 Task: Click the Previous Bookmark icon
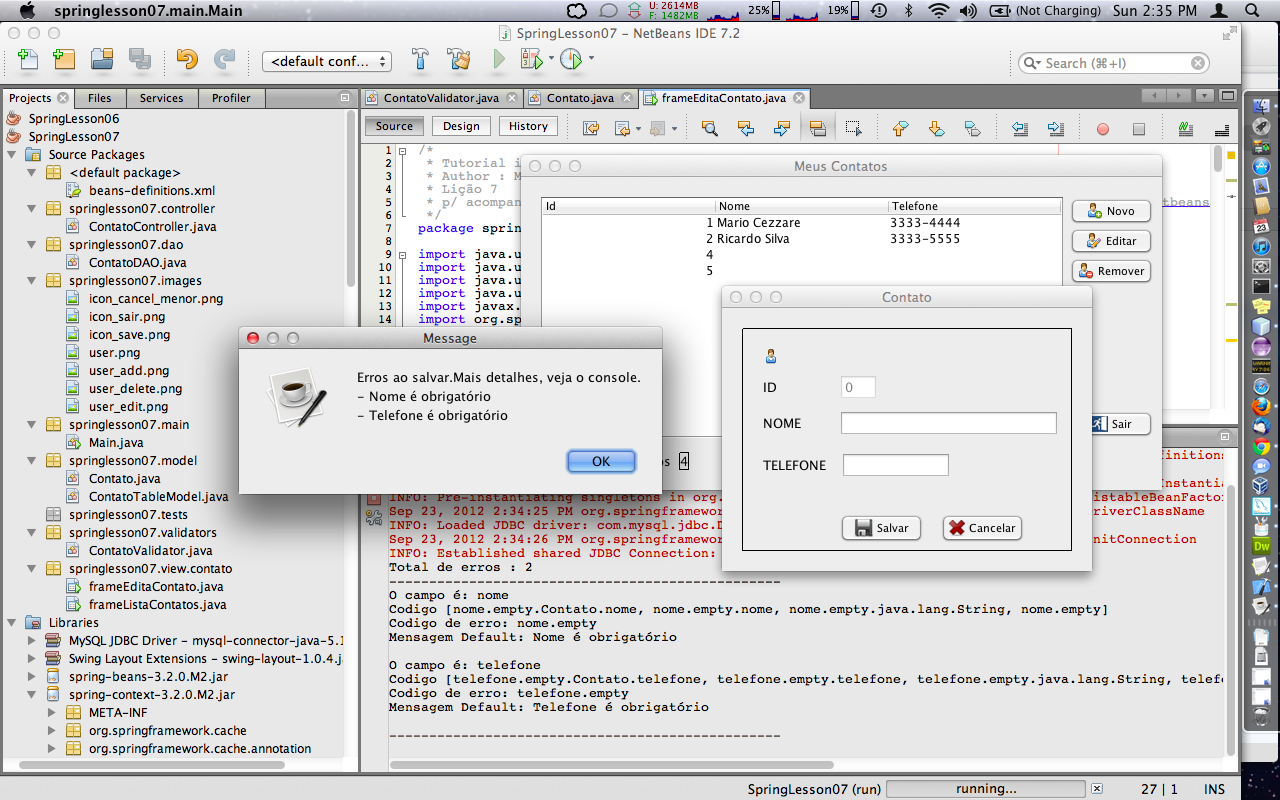(900, 128)
